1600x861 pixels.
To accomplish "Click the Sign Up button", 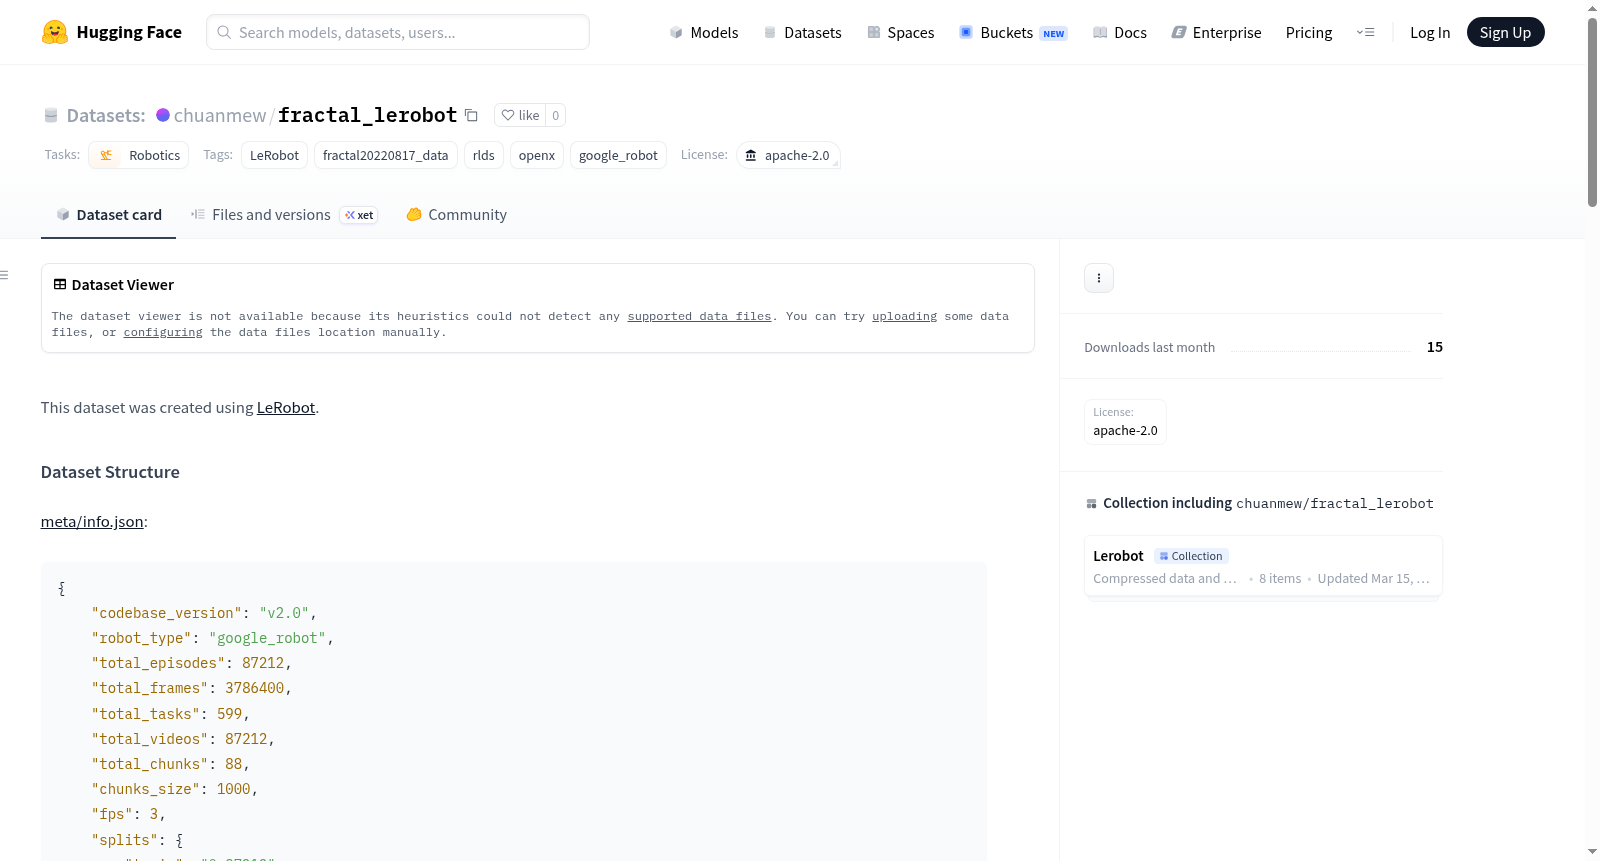I will coord(1505,32).
